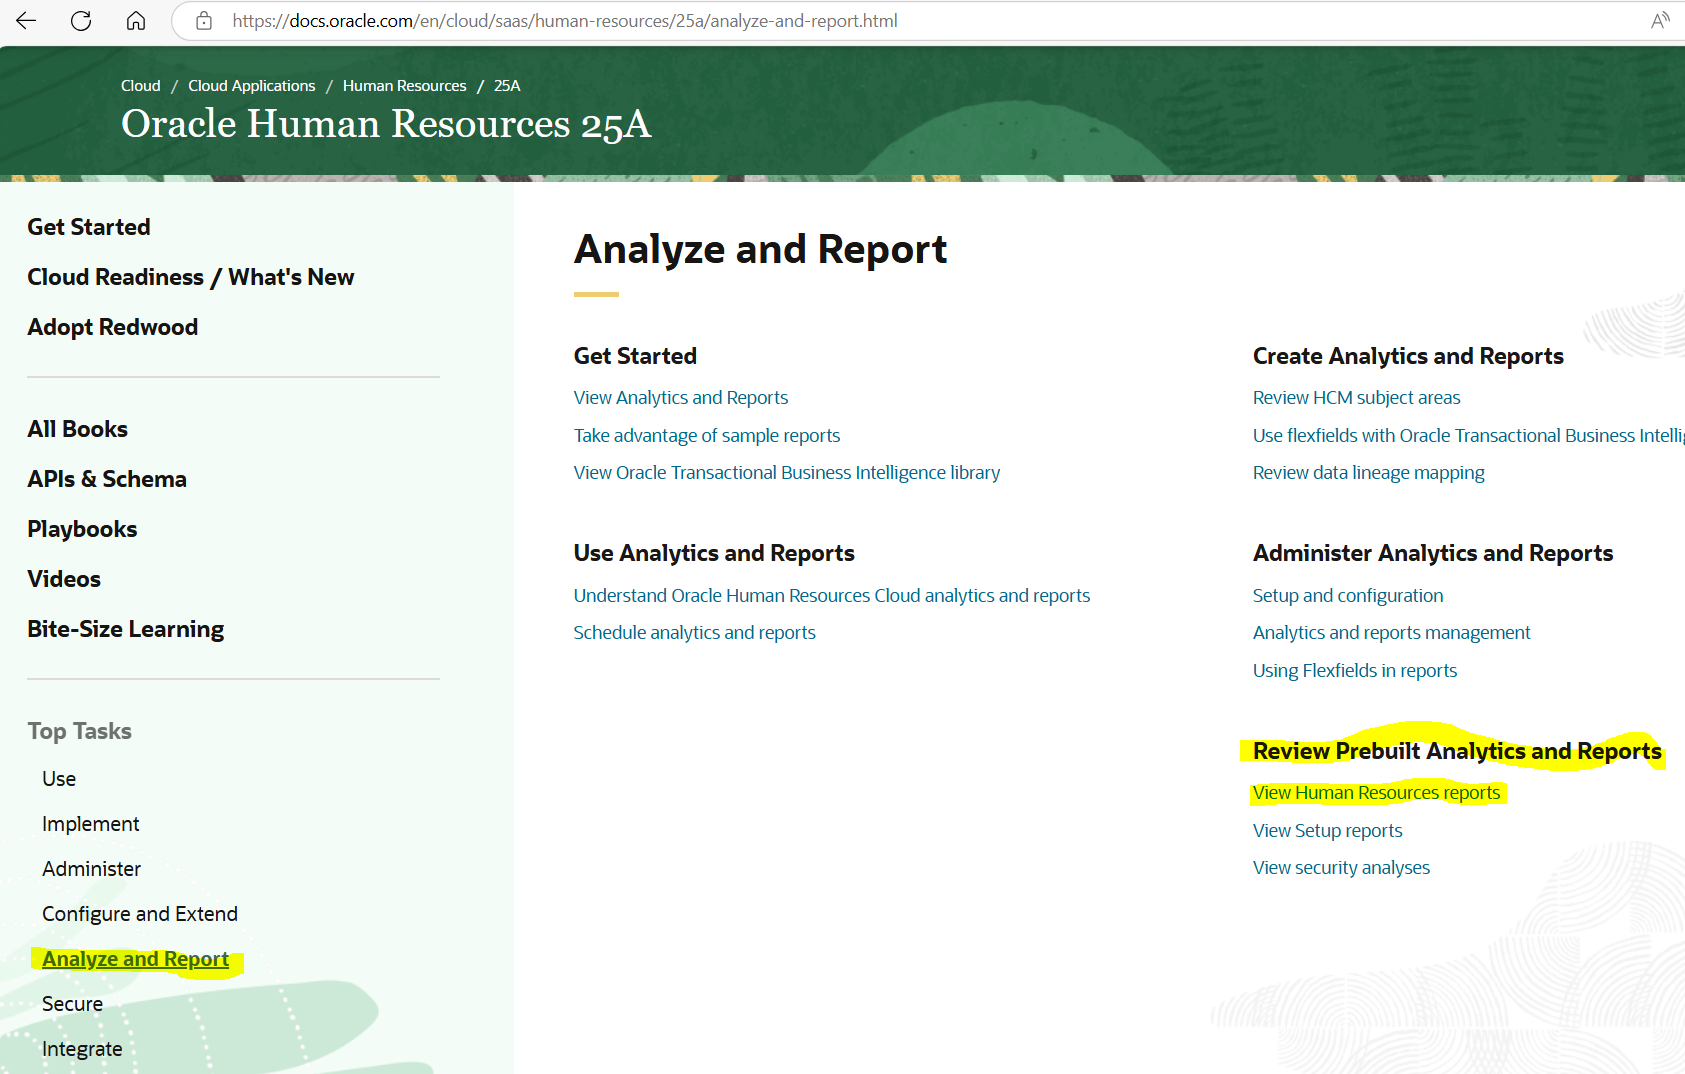1685x1074 pixels.
Task: Select Adopt Redwood sidebar item
Action: pos(113,327)
